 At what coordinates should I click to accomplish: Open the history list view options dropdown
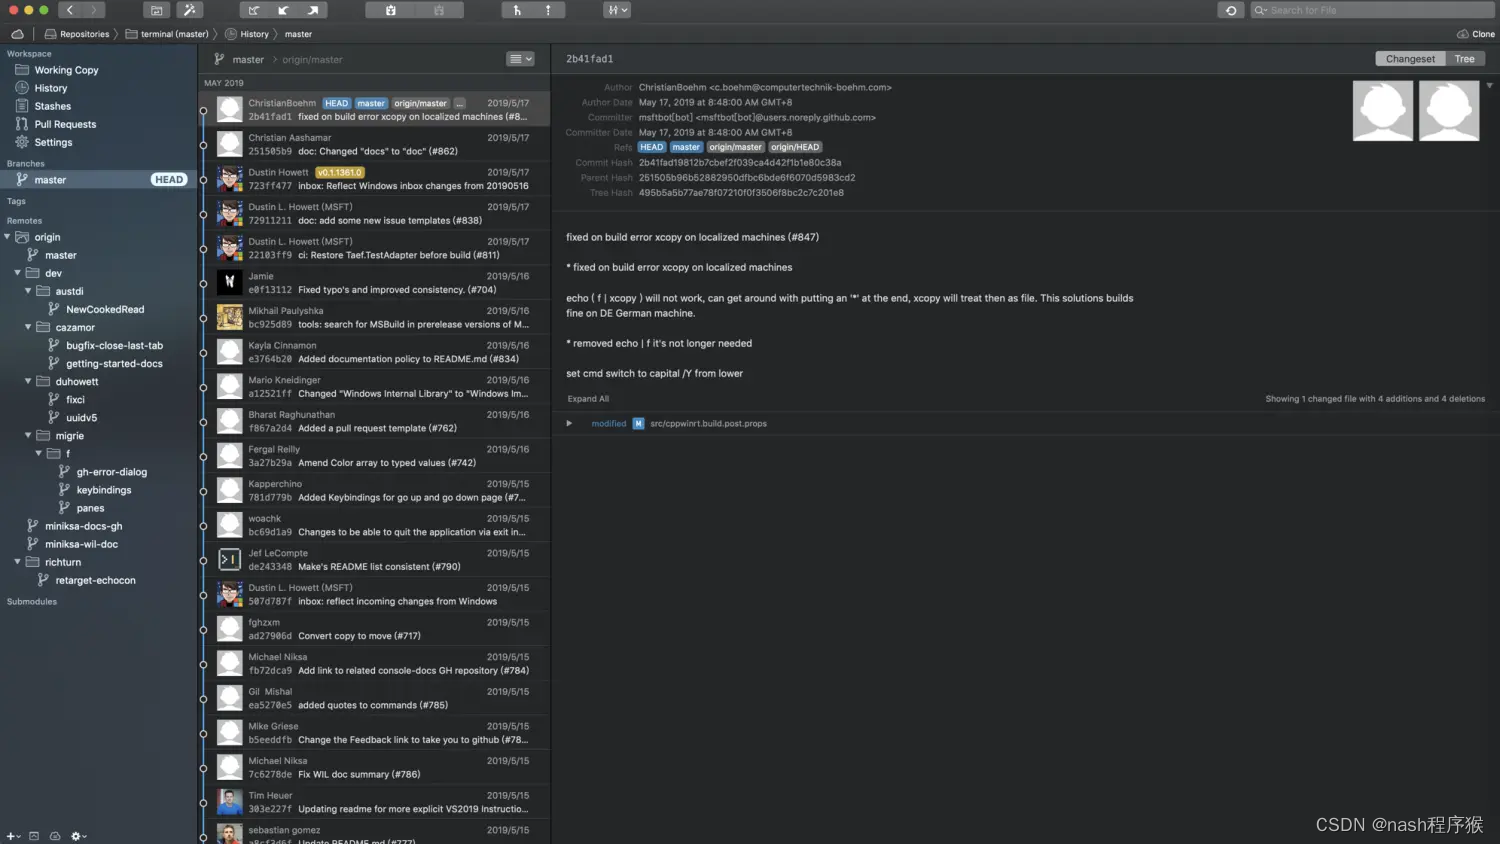(x=520, y=59)
